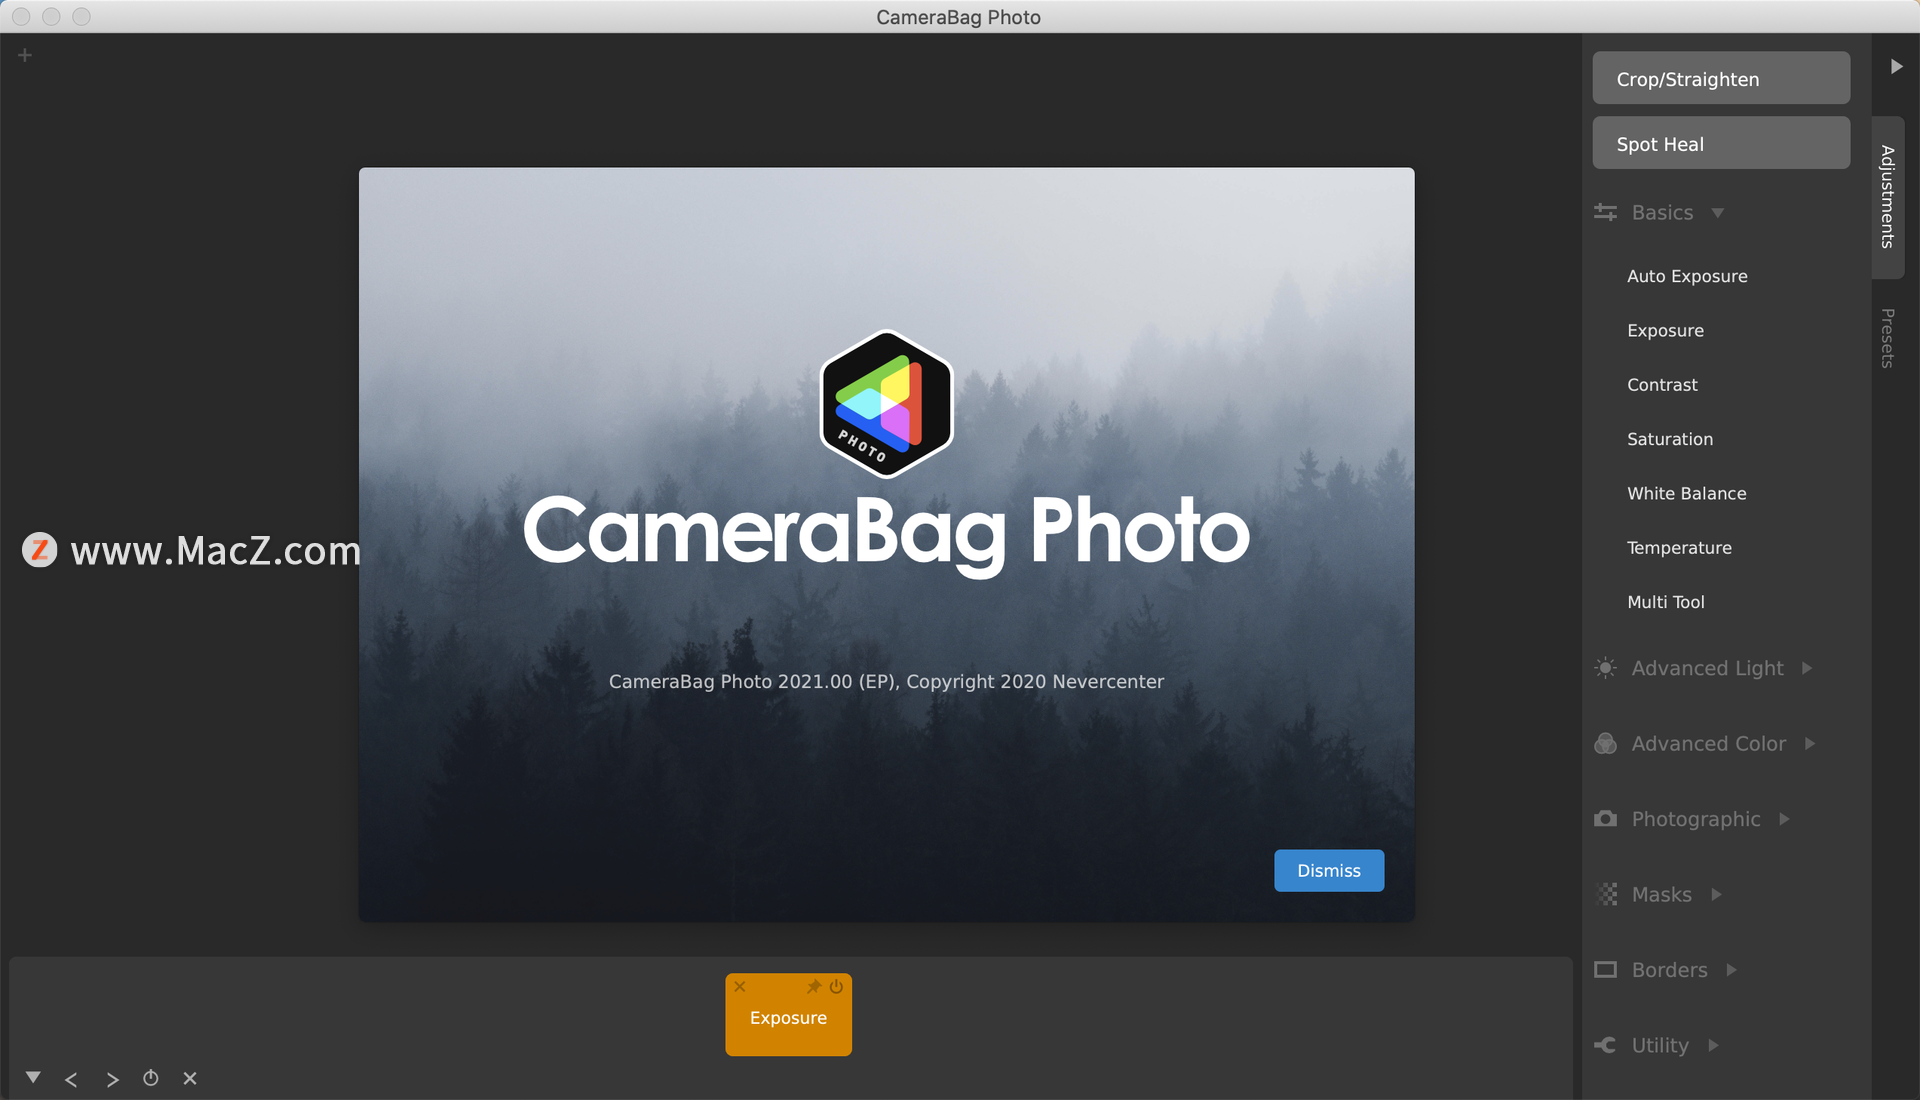The image size is (1920, 1100).
Task: Expand the Masks section arrow
Action: (1716, 894)
